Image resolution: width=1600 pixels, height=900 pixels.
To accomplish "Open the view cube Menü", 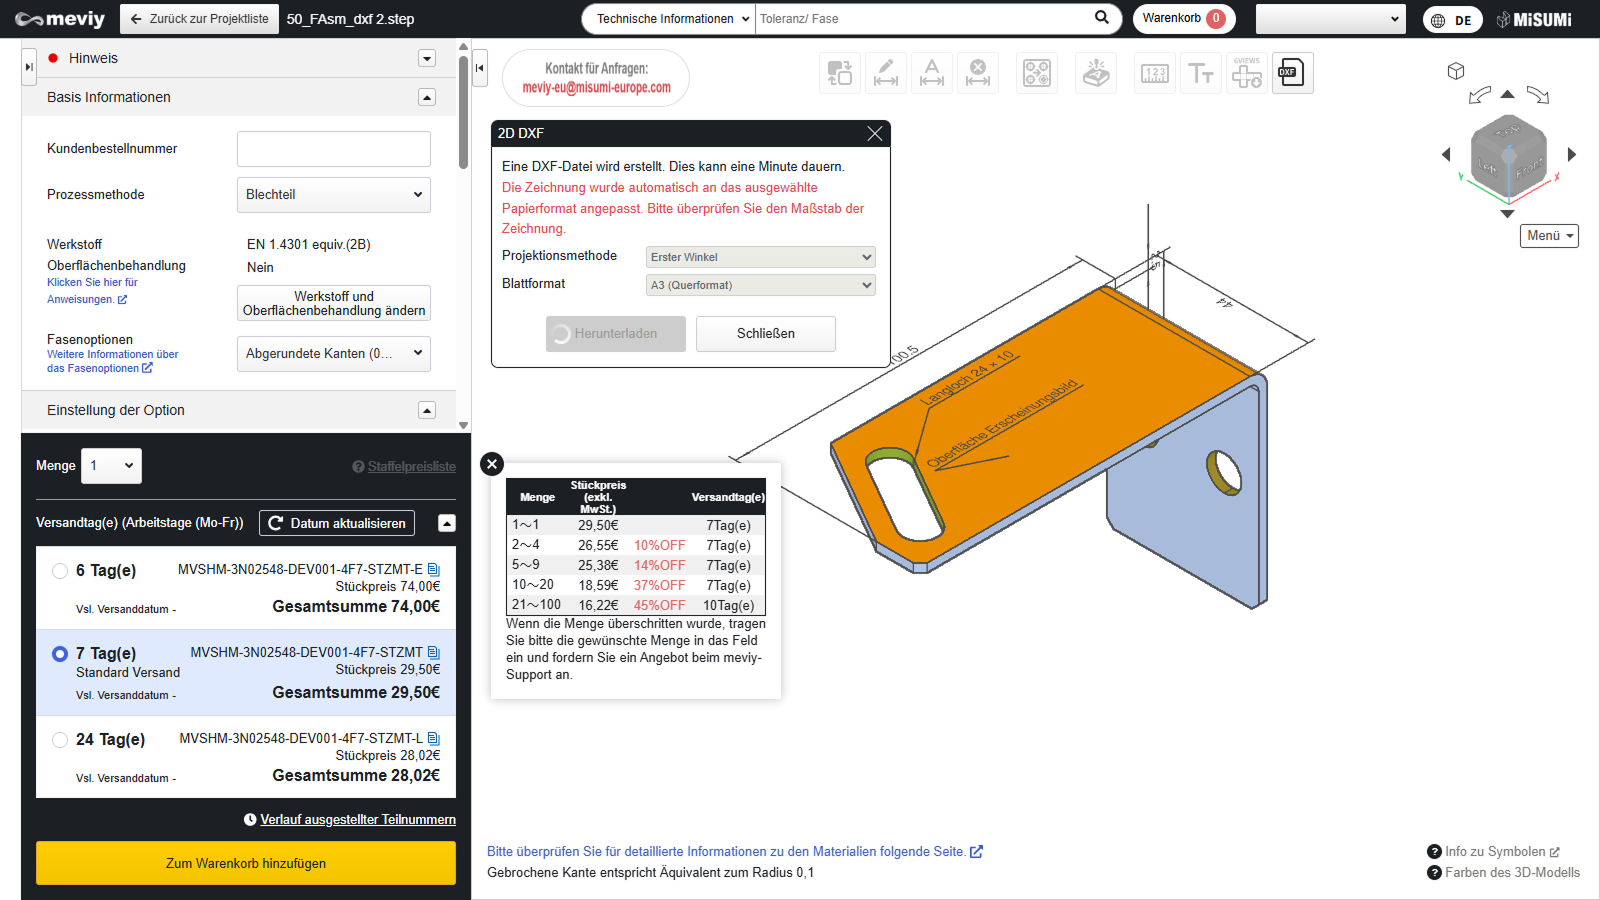I will coord(1549,236).
